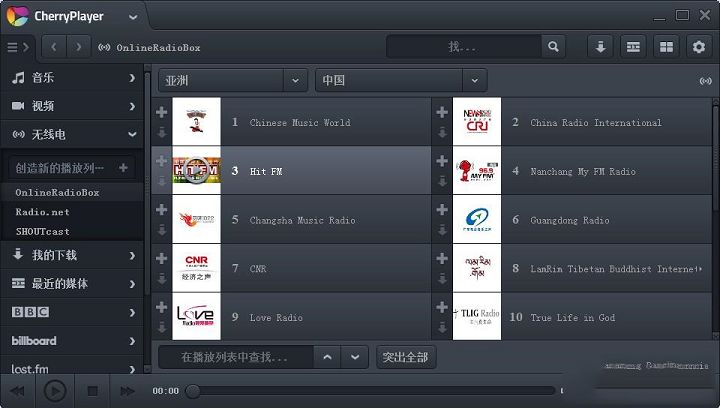Play Hit FM thumbnail
The image size is (720, 408).
click(x=197, y=170)
